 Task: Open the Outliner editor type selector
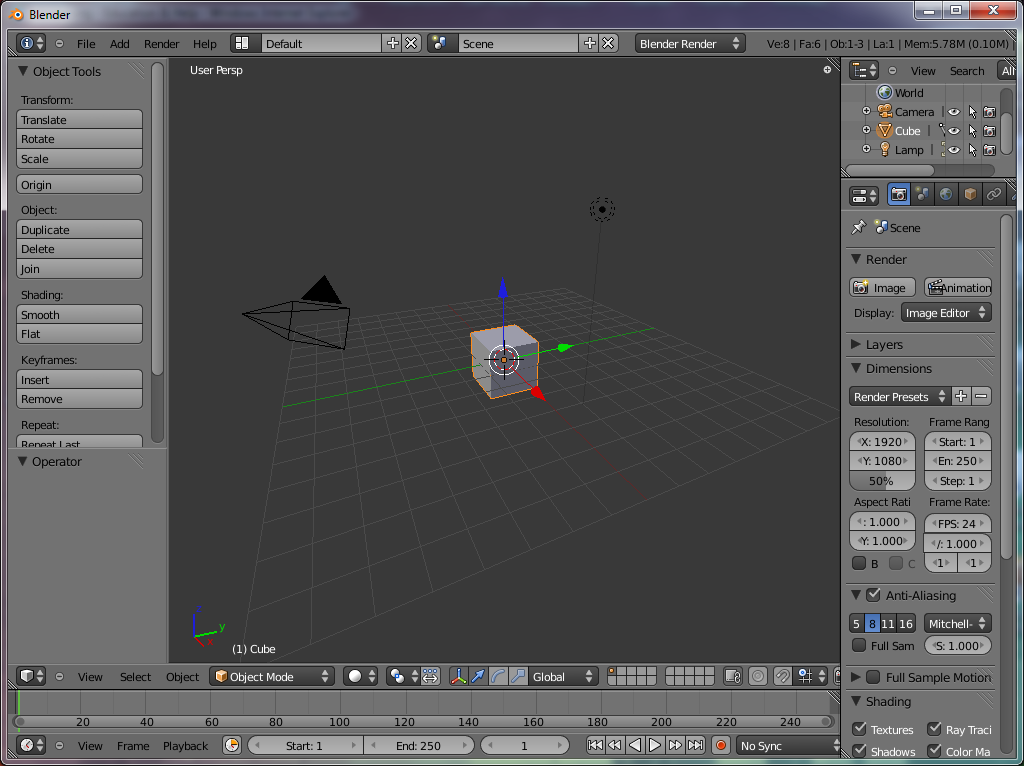click(x=864, y=71)
